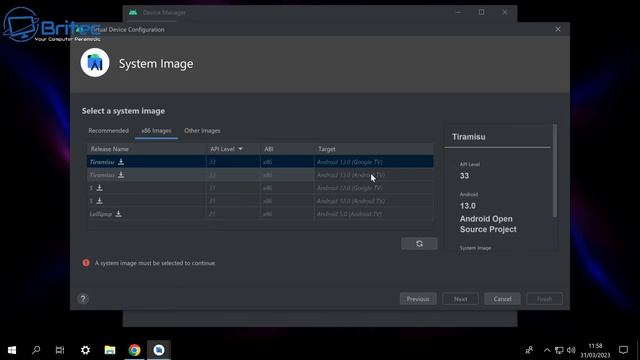Download the Tiramisu Android 13.0 (Android TV) image
The height and width of the screenshot is (360, 640).
121,175
